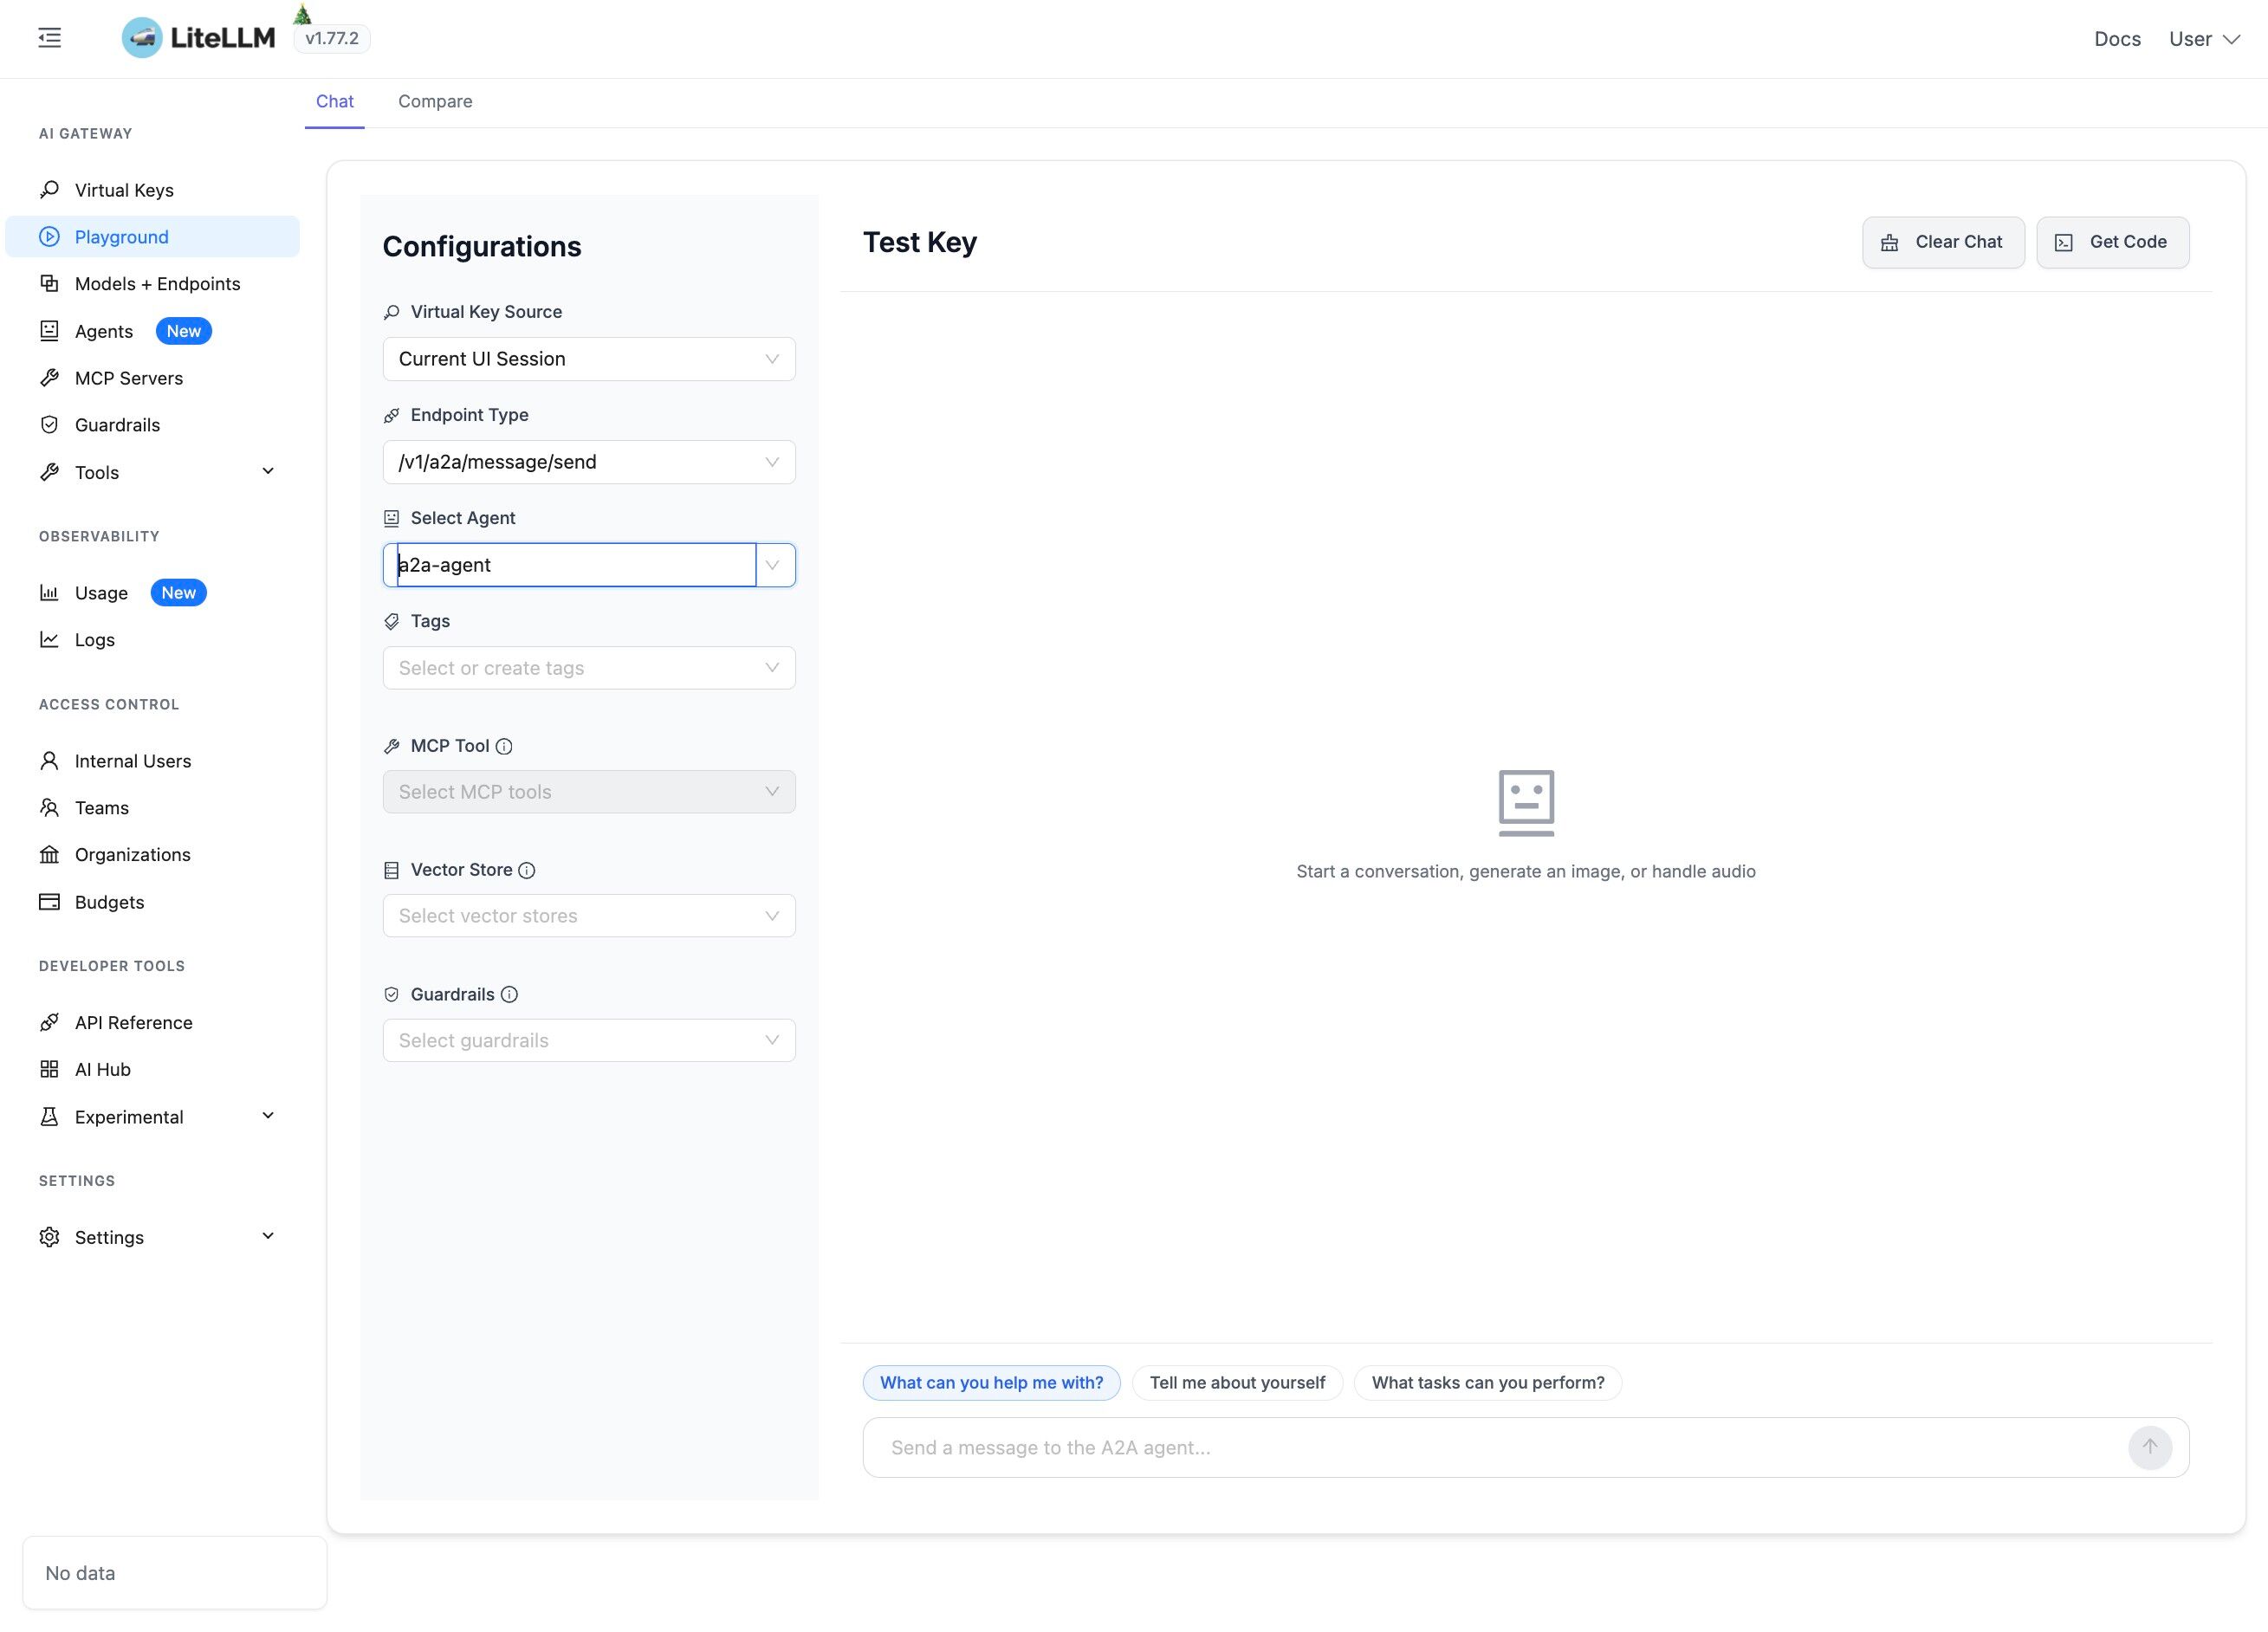Viewport: 2268px width, 1632px height.
Task: Open the Virtual Key Source dropdown
Action: point(588,359)
